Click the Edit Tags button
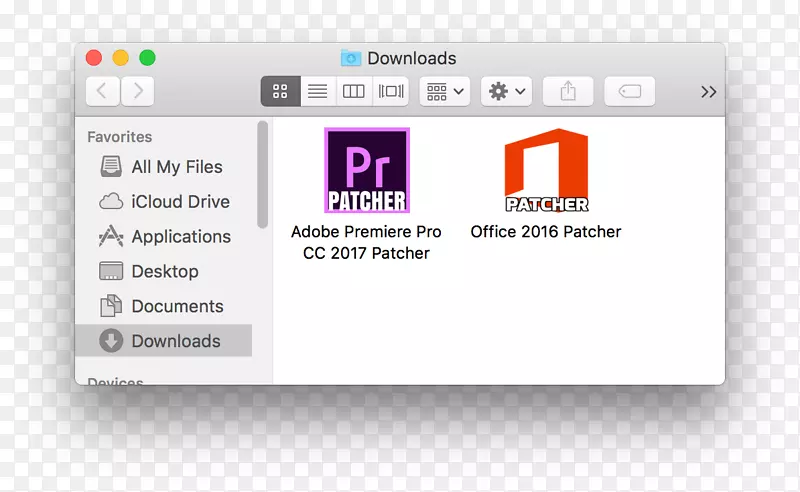Viewport: 800px width, 492px height. tap(630, 91)
